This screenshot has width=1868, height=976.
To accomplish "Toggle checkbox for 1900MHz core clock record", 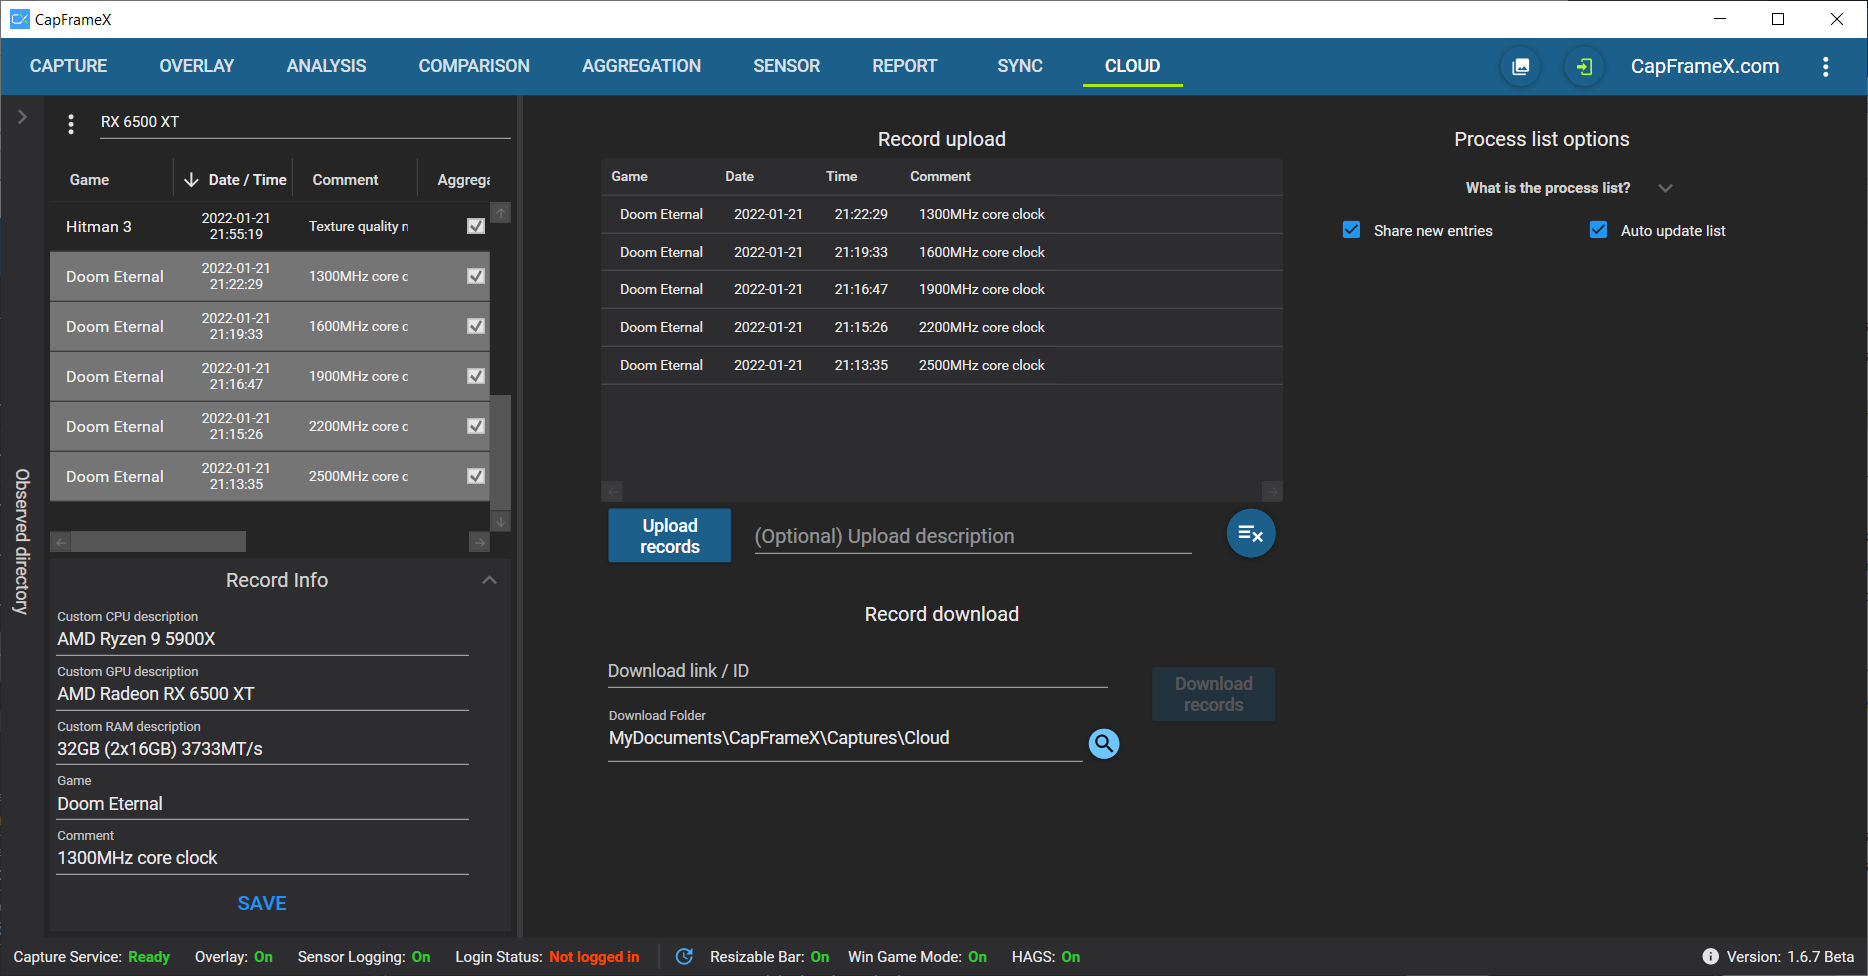I will pyautogui.click(x=476, y=376).
